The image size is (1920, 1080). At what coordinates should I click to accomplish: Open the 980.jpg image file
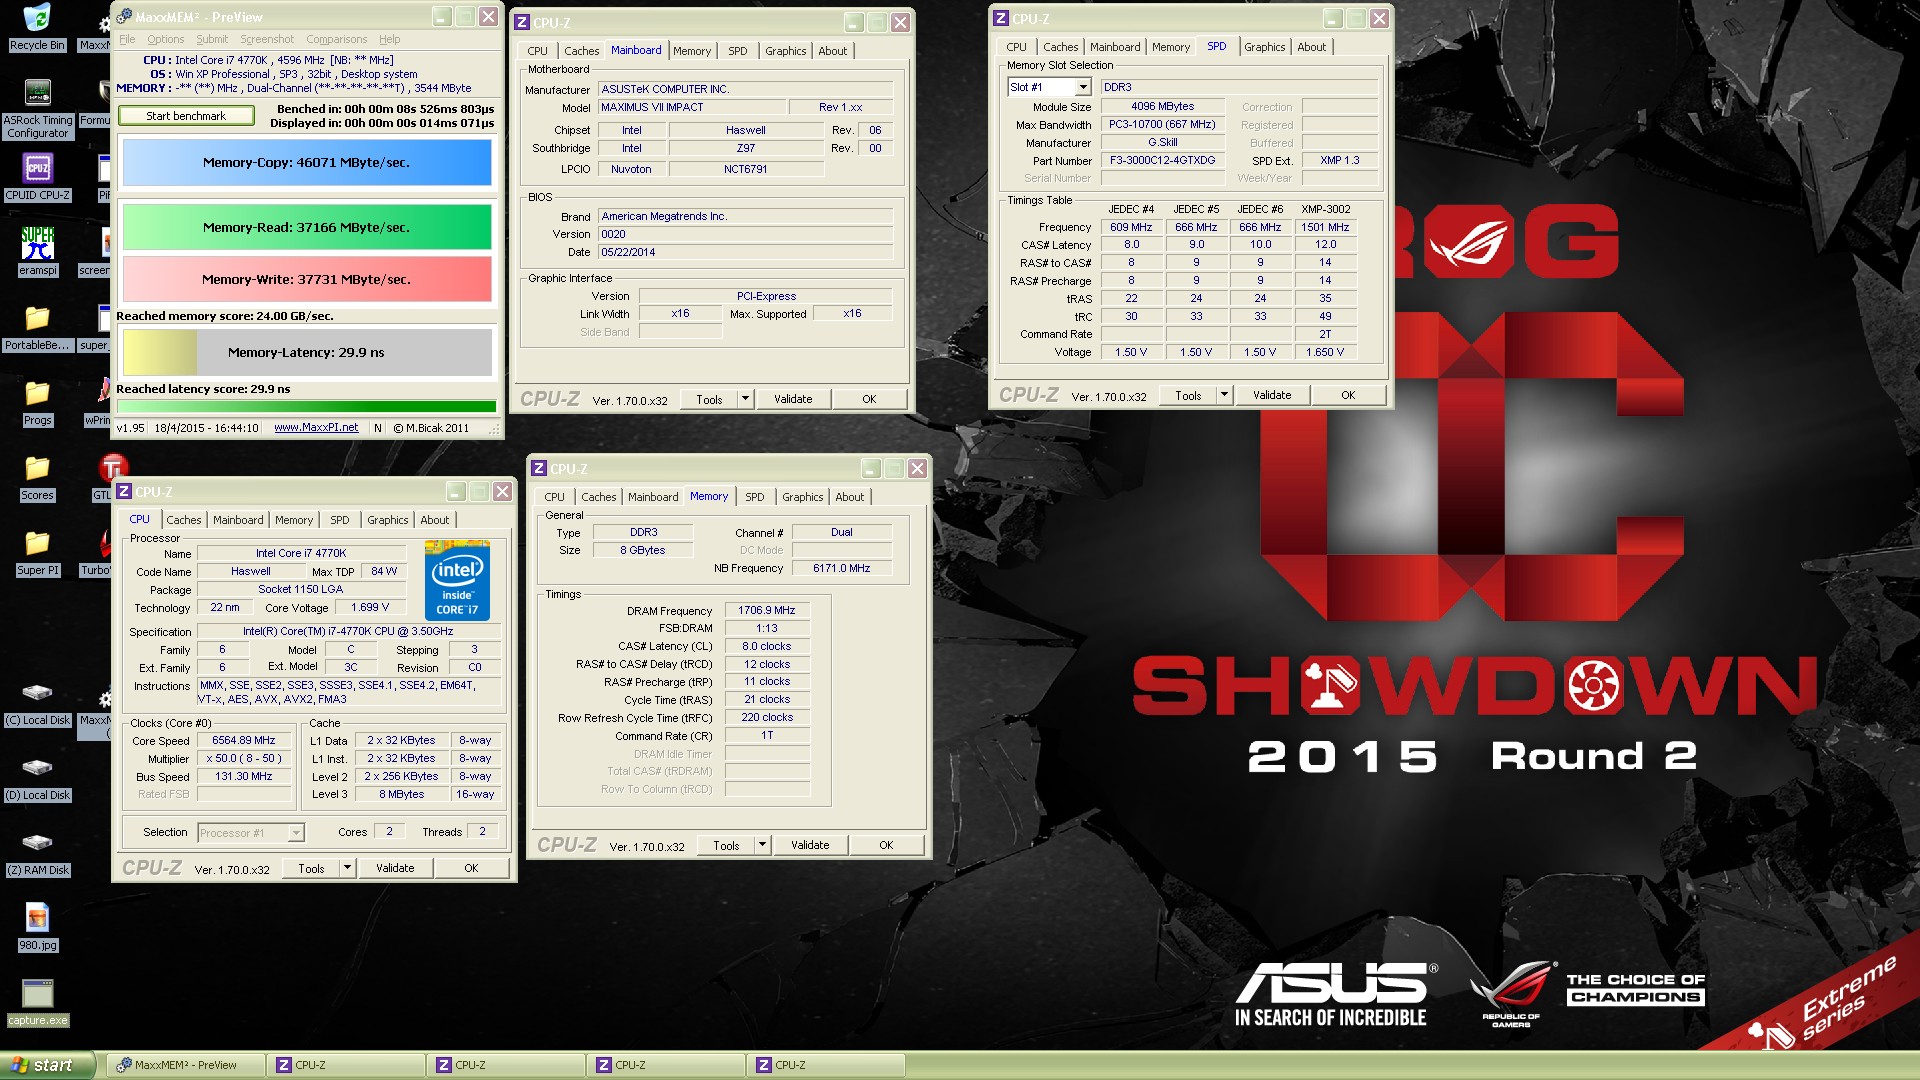click(37, 927)
